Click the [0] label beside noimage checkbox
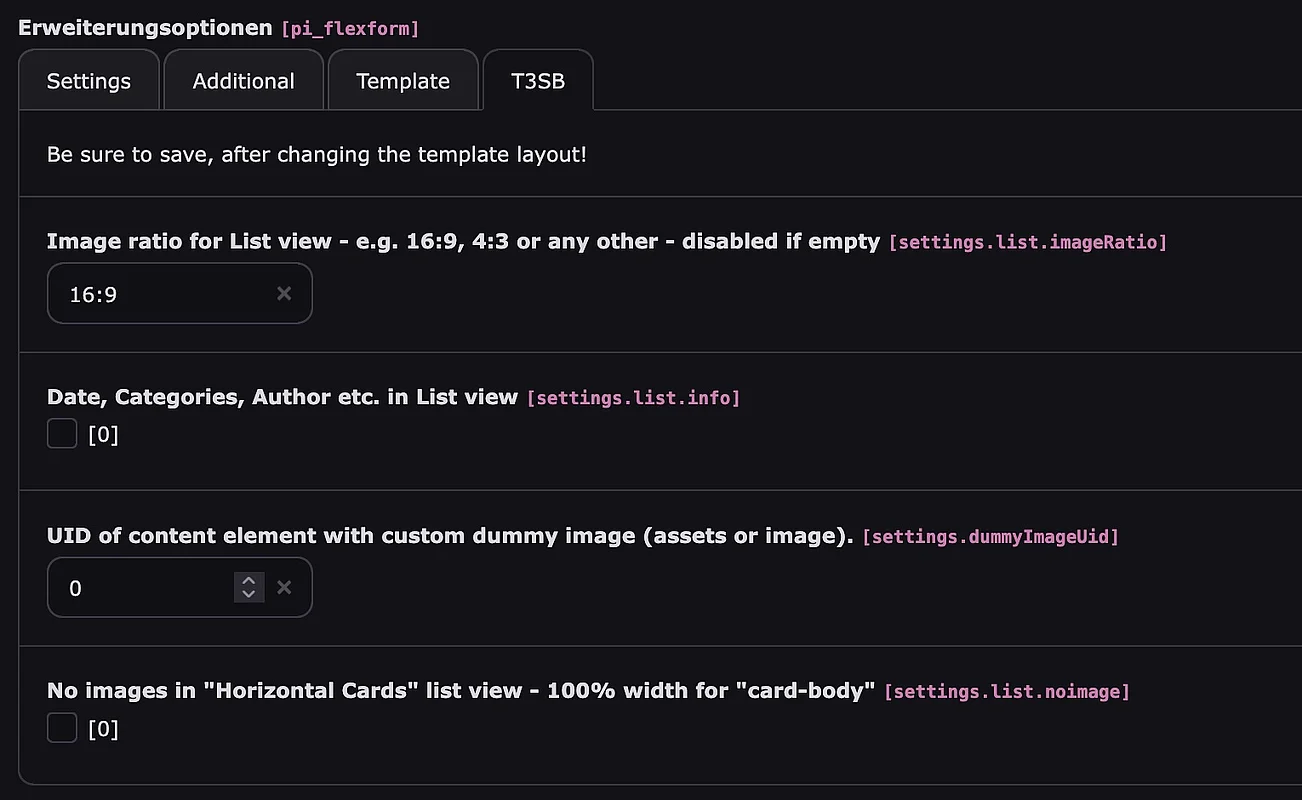The height and width of the screenshot is (800, 1302). tap(103, 729)
